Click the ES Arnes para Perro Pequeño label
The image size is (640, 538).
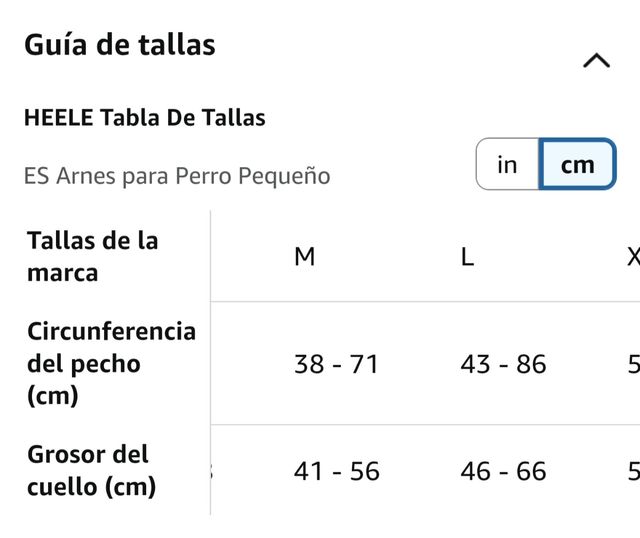click(x=177, y=176)
